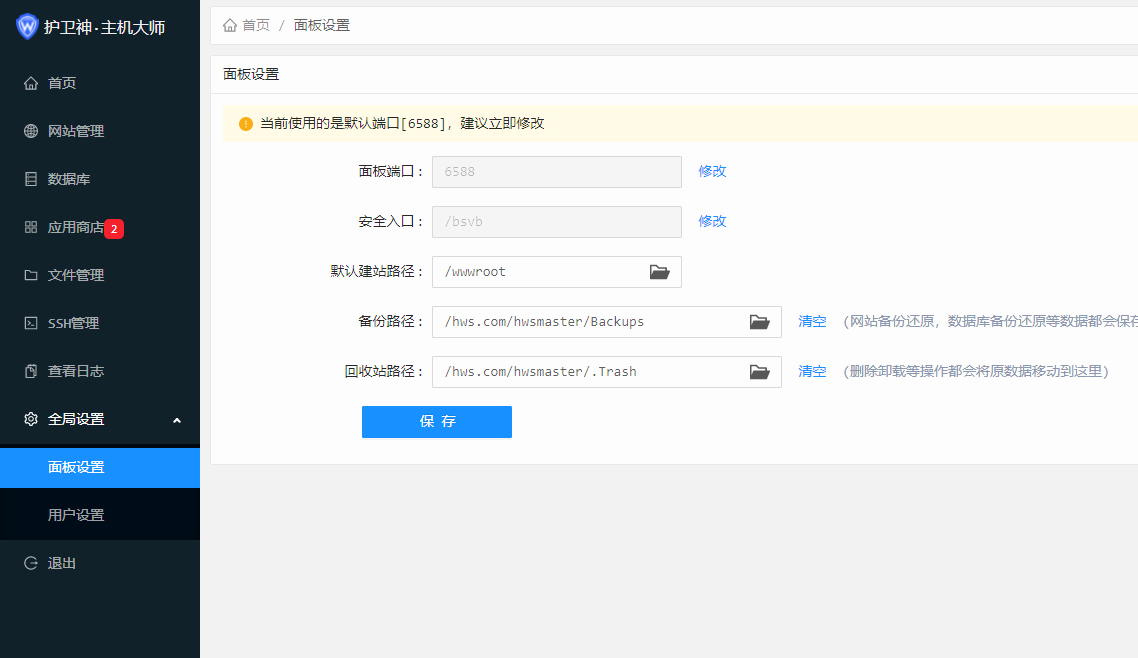The height and width of the screenshot is (658, 1138).
Task: Open folder browser for 回收站路径
Action: [x=759, y=372]
